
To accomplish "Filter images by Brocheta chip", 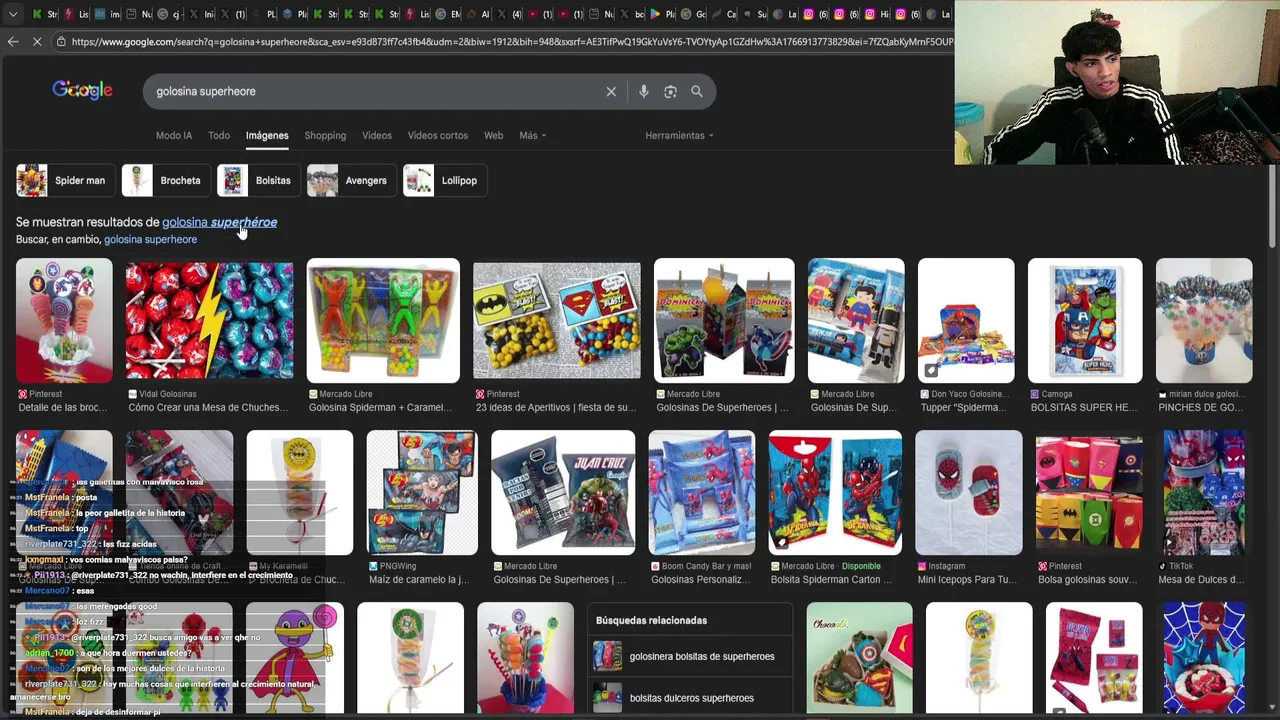I will pyautogui.click(x=165, y=180).
